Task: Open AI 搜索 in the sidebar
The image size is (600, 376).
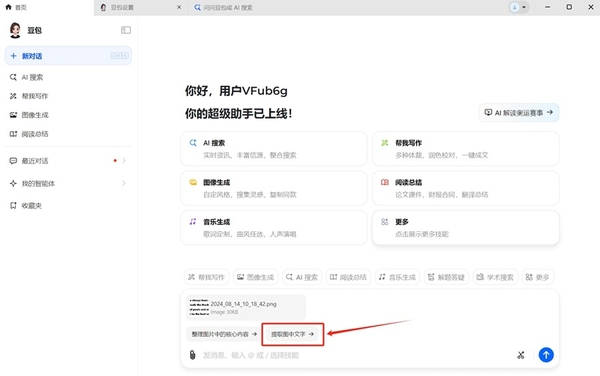Action: point(68,77)
